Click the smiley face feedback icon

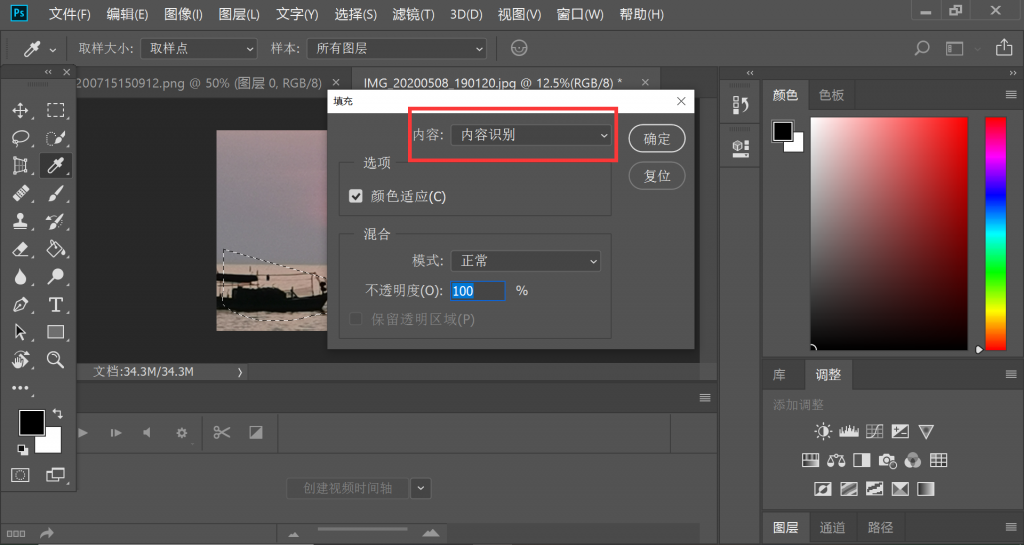pyautogui.click(x=519, y=48)
